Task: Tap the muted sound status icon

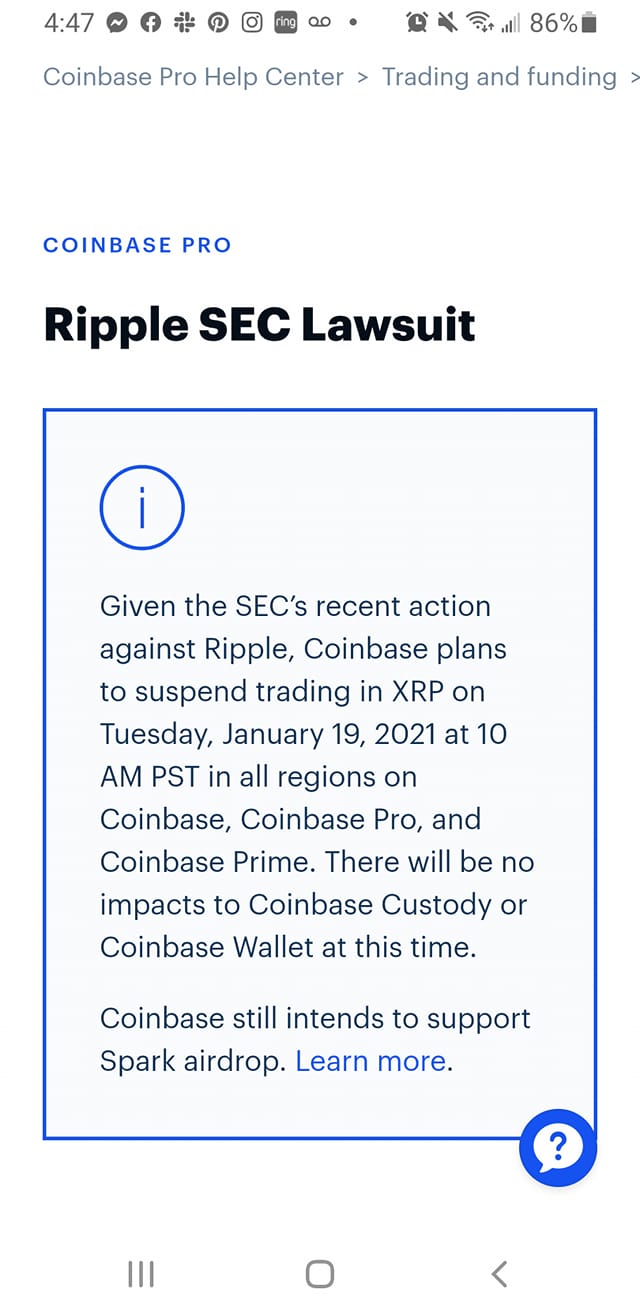Action: click(448, 23)
